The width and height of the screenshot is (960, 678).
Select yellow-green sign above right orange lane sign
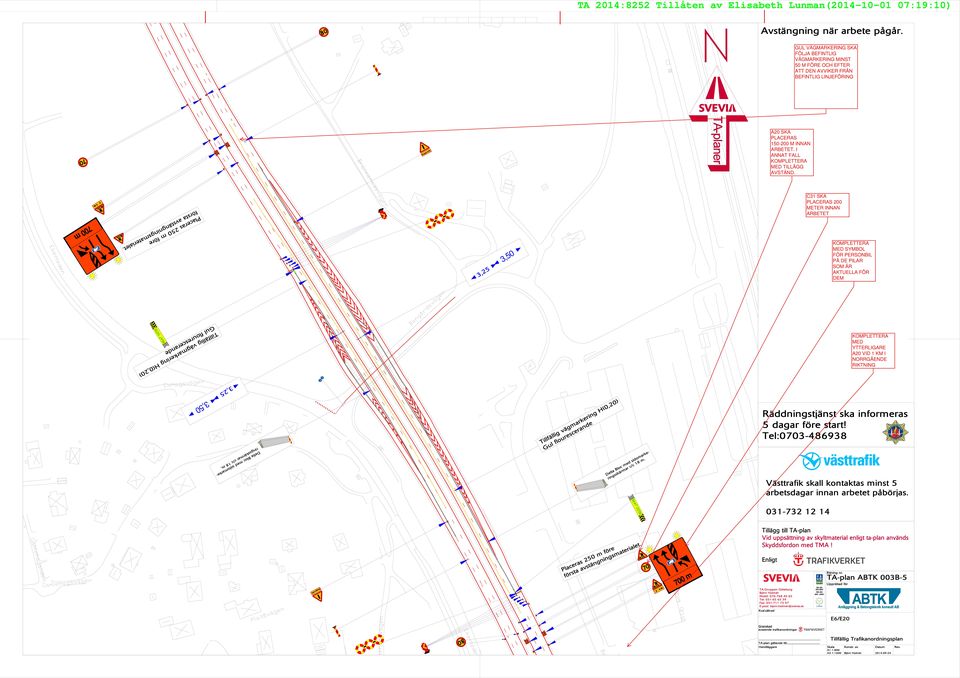pyautogui.click(x=637, y=508)
